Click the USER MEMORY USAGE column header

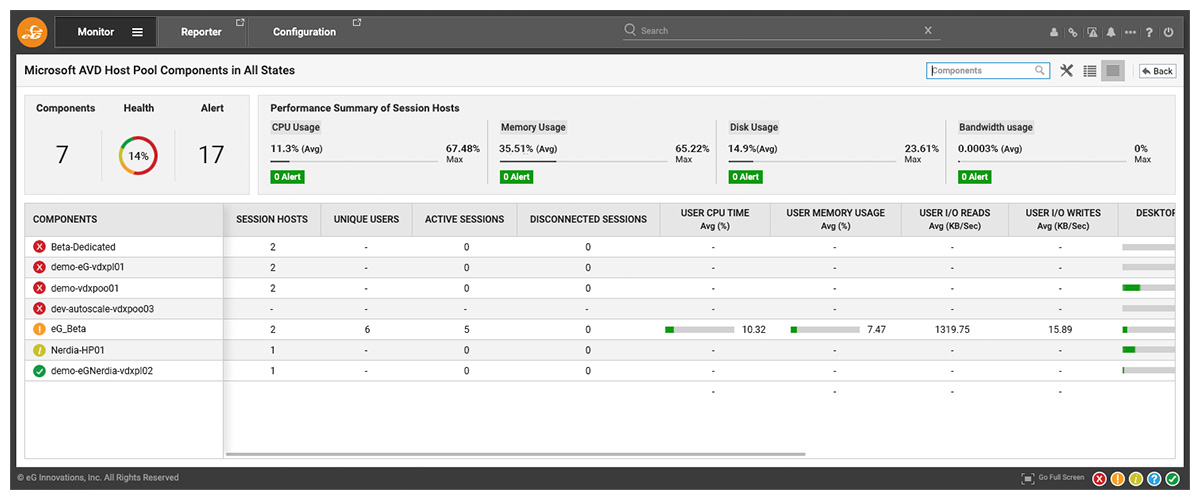(835, 219)
